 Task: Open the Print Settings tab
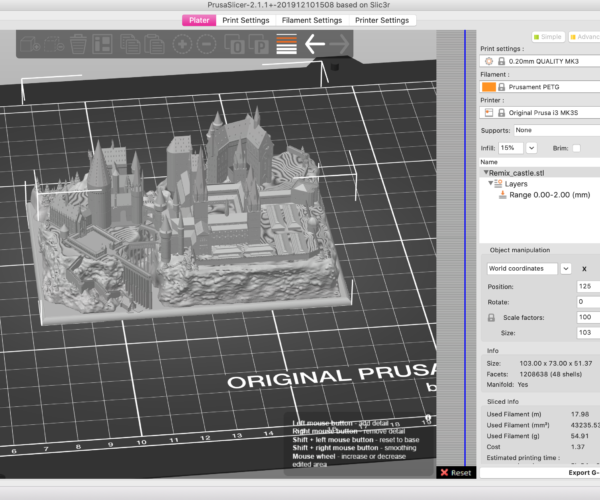(x=246, y=20)
